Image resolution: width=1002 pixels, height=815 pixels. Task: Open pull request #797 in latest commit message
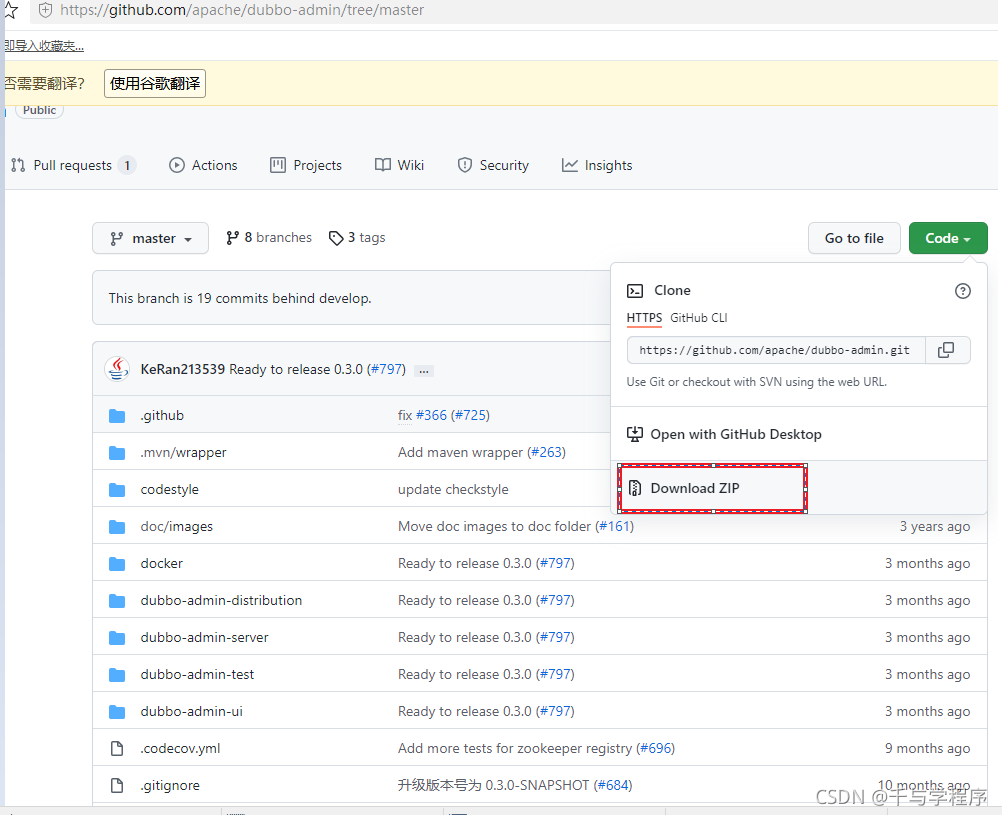387,369
